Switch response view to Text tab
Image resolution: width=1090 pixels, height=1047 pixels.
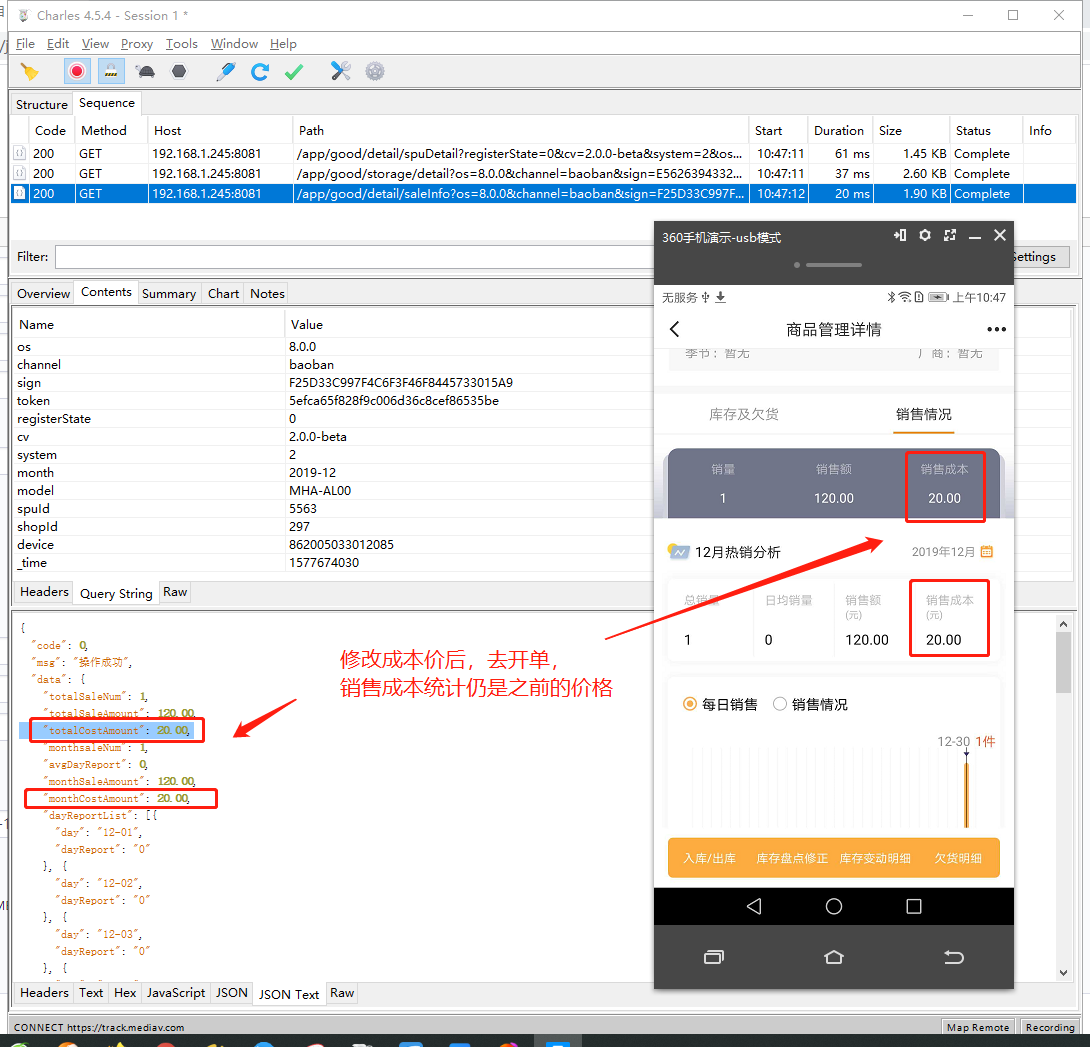(91, 993)
